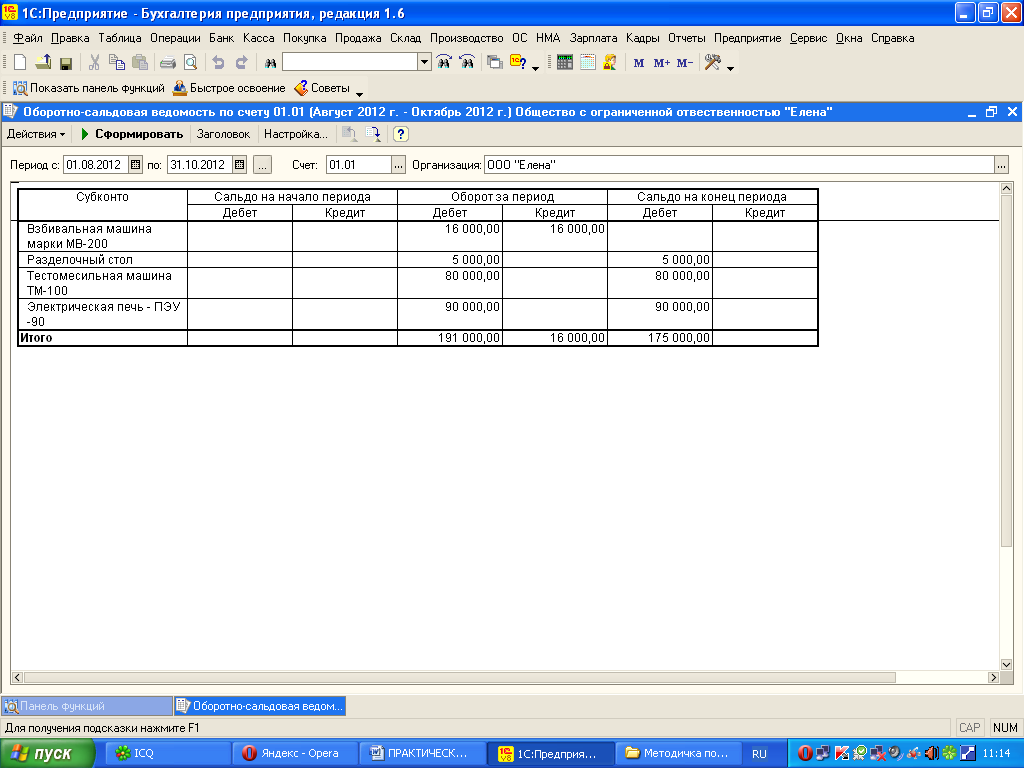Click the пуск Start button
The width and height of the screenshot is (1024, 768).
47,754
